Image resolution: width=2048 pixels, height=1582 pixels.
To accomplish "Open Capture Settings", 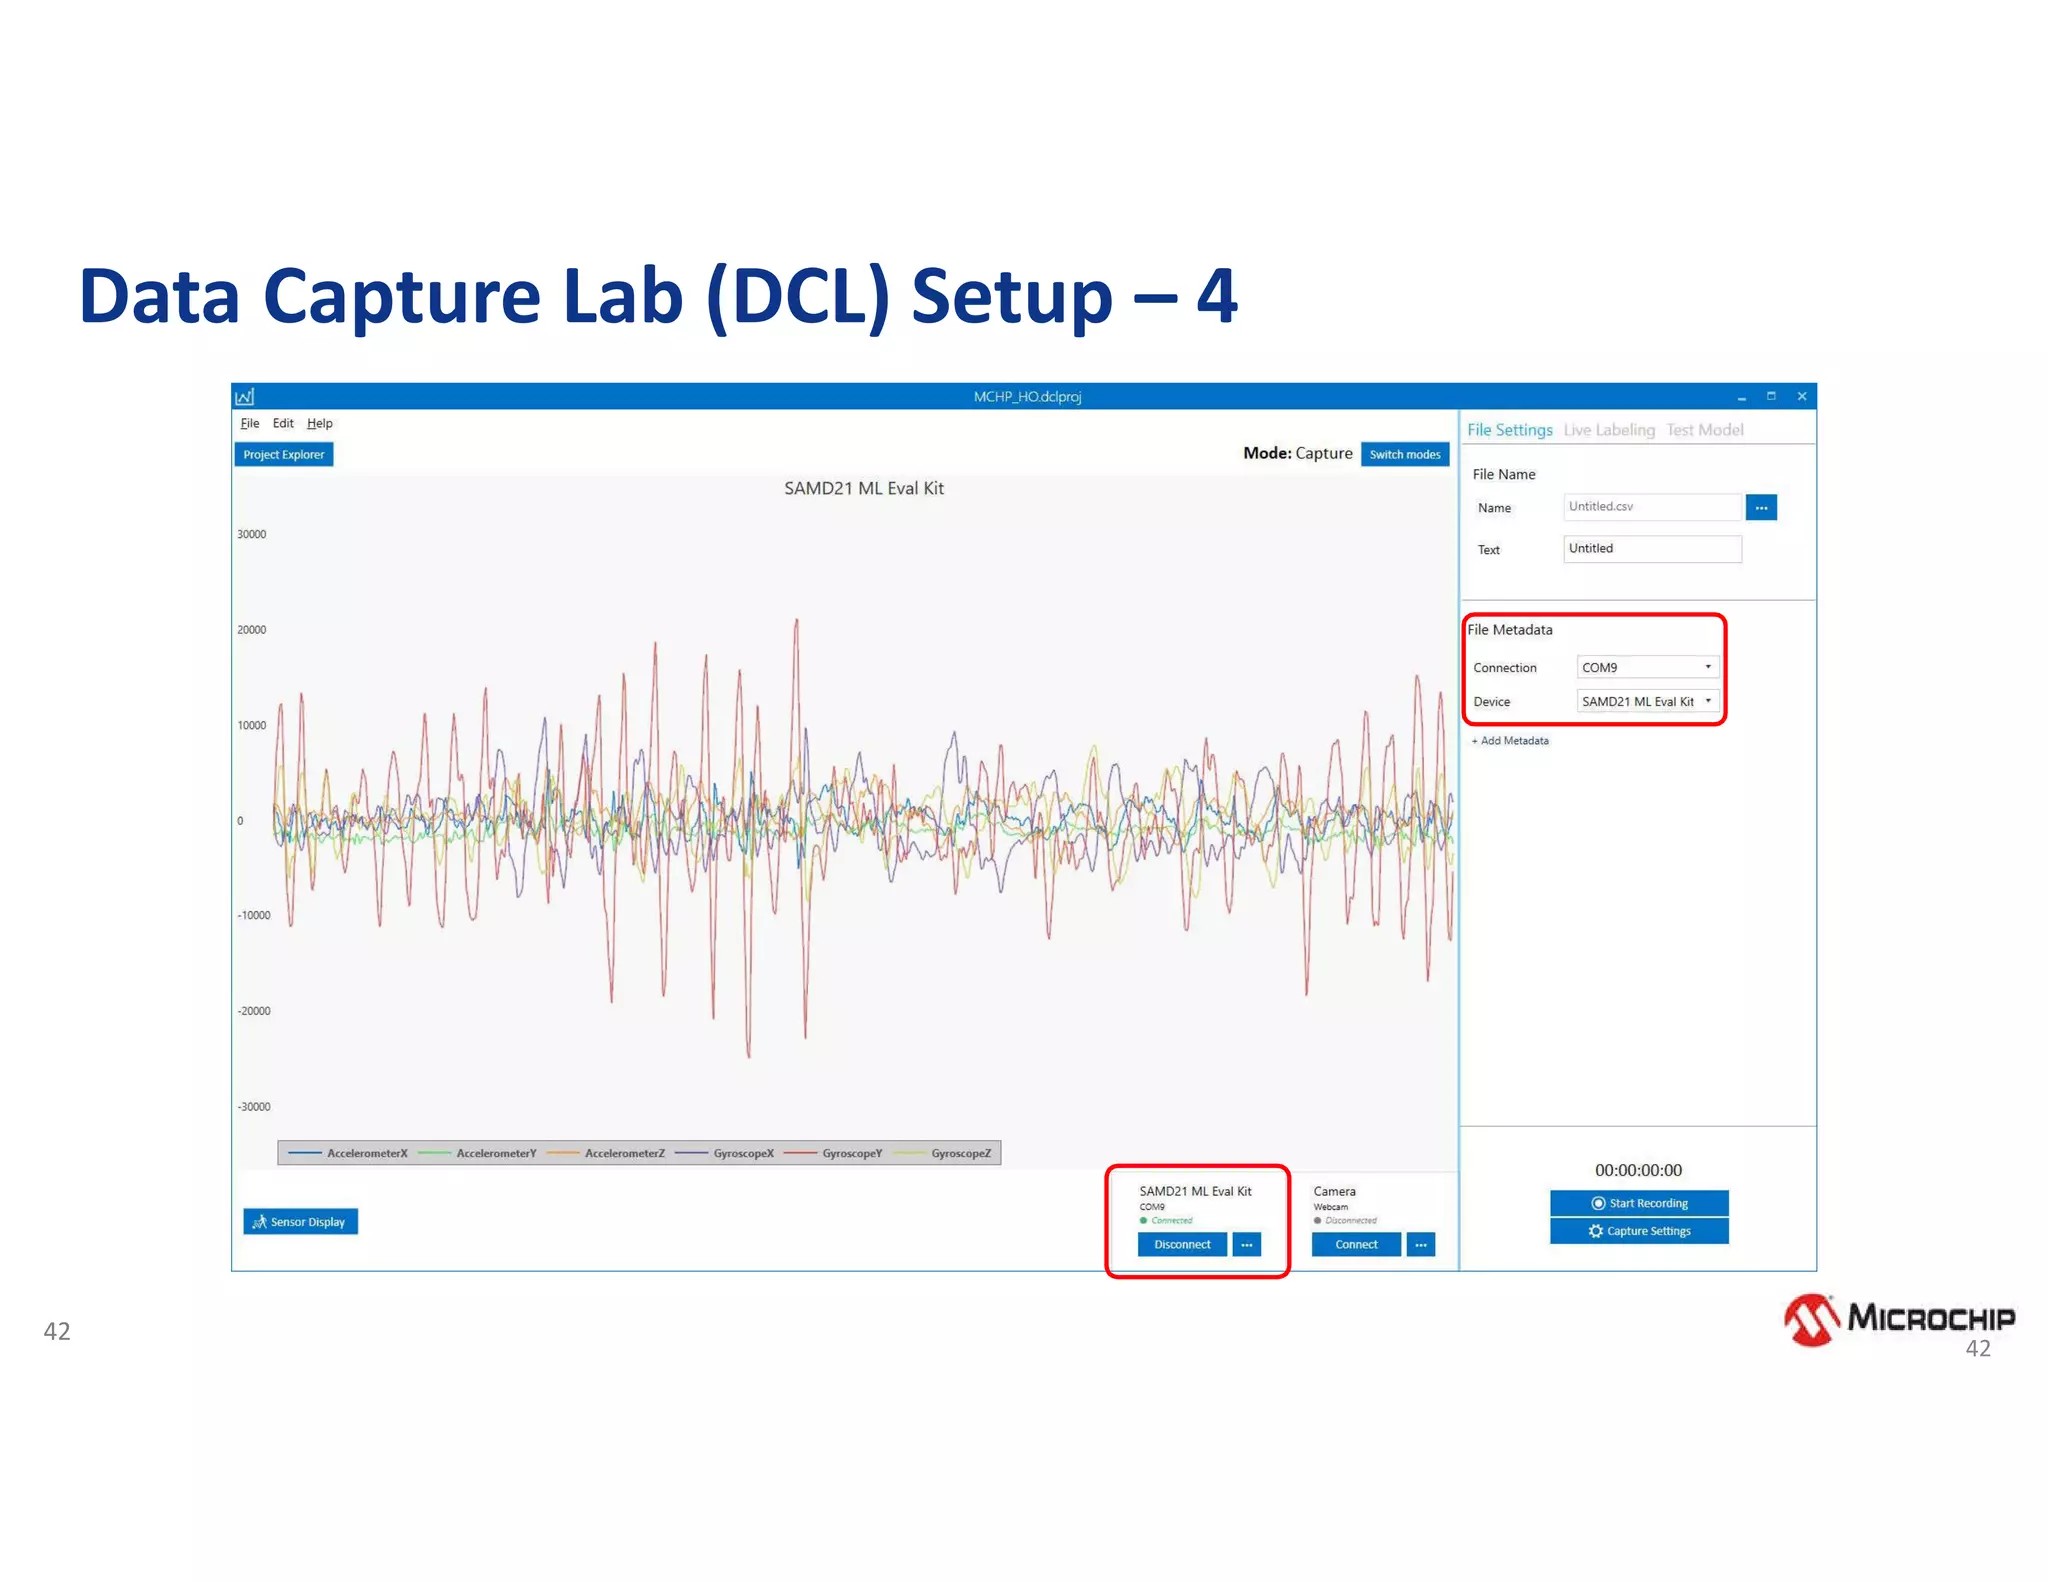I will click(x=1639, y=1232).
